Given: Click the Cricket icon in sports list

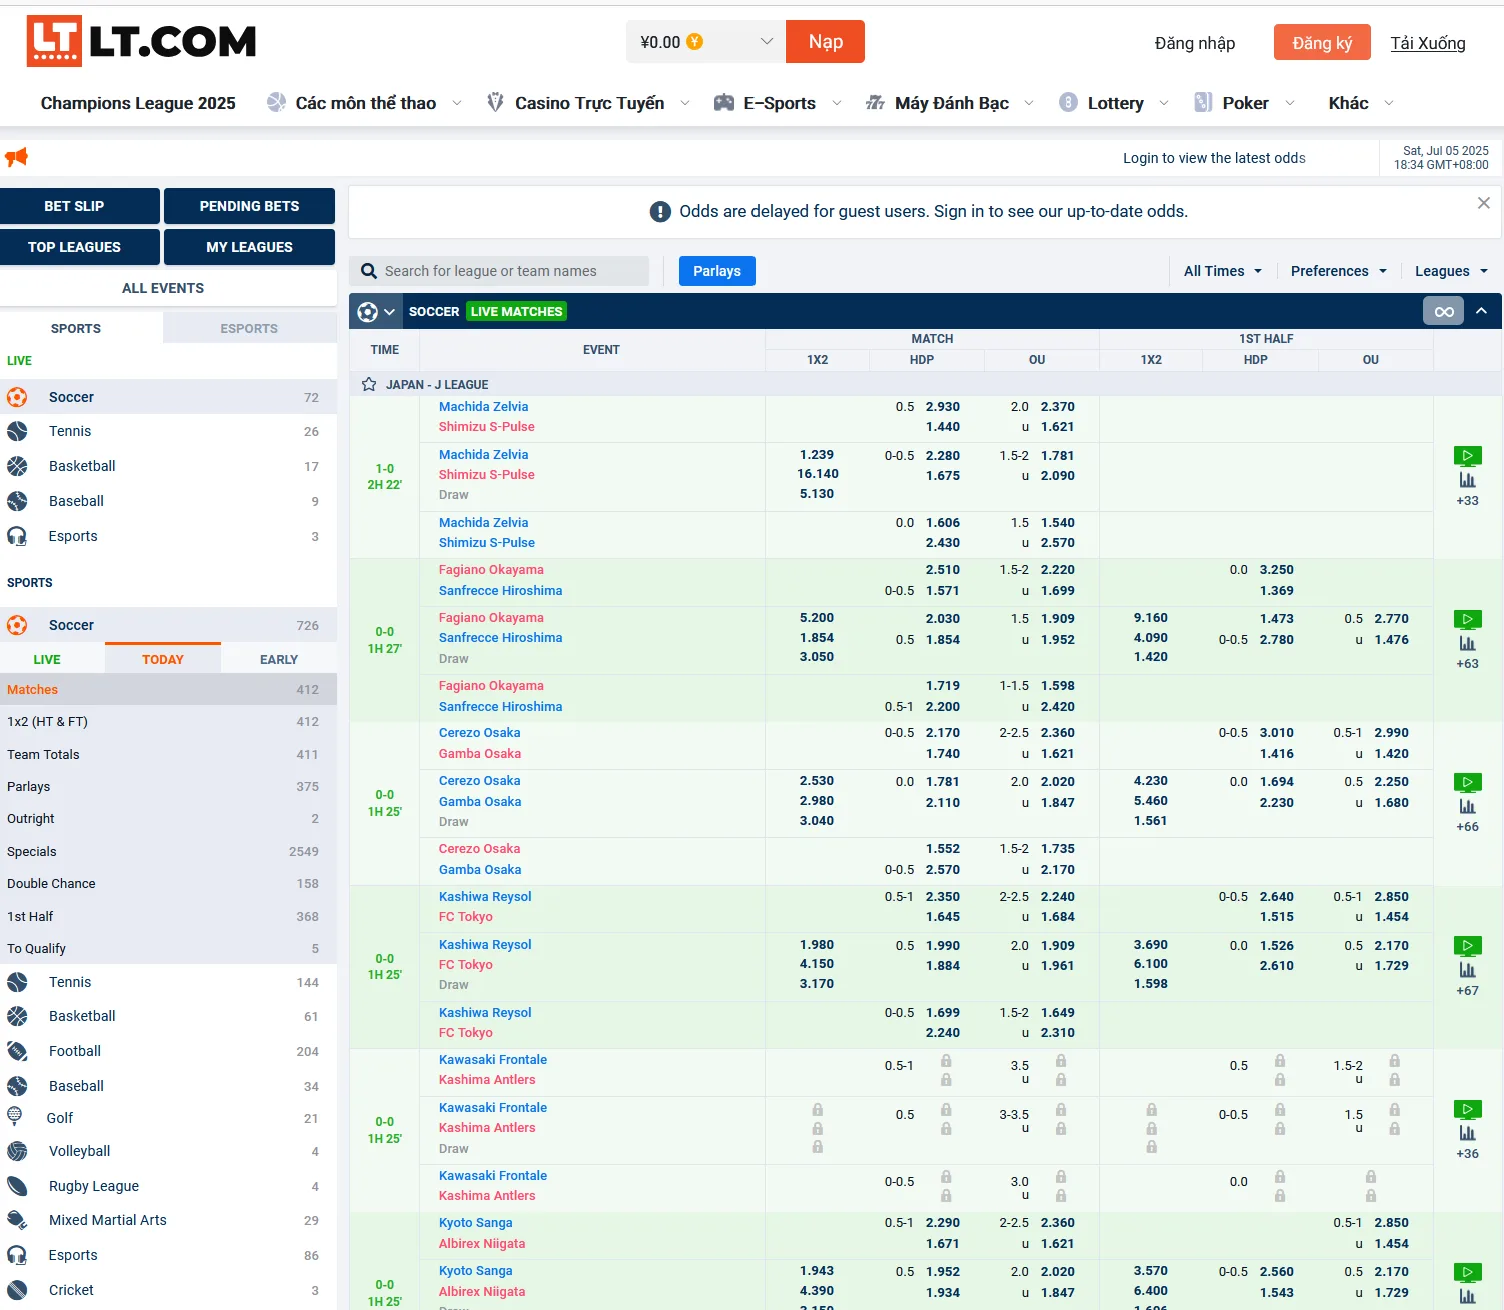Looking at the screenshot, I should point(17,1290).
